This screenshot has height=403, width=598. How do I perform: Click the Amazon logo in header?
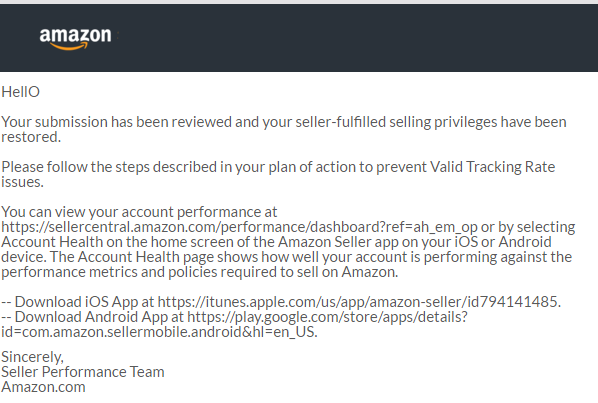tap(75, 39)
